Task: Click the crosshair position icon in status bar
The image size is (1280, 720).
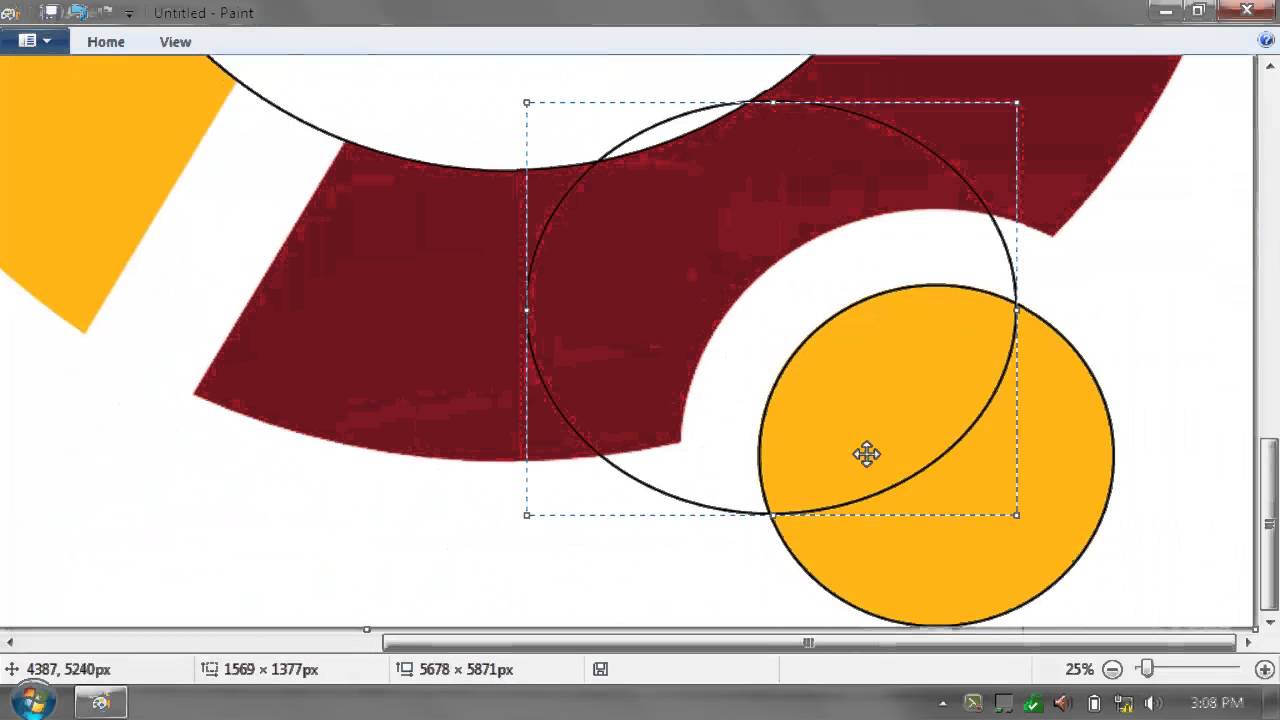Action: [x=12, y=669]
